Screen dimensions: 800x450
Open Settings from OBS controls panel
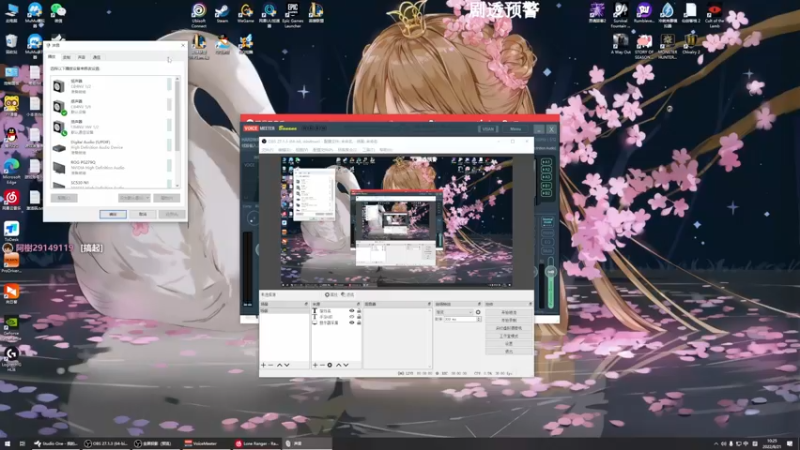click(x=509, y=344)
